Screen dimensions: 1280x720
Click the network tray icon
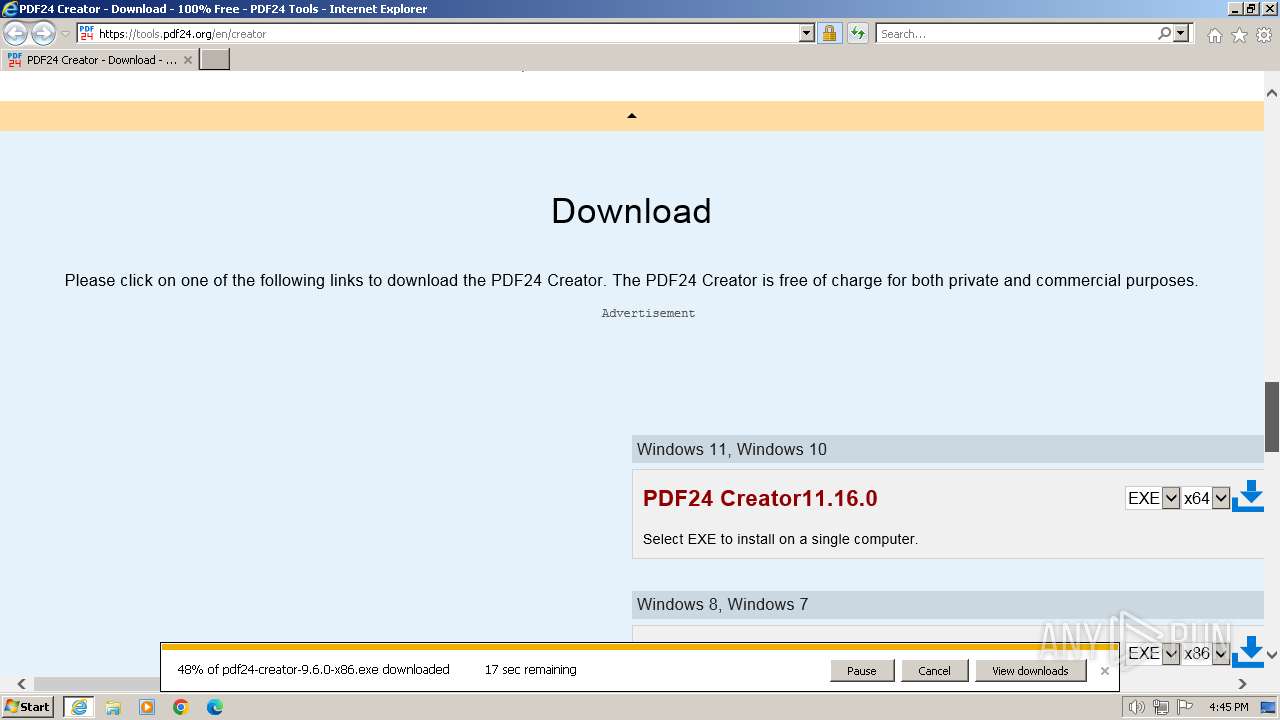(x=1161, y=707)
